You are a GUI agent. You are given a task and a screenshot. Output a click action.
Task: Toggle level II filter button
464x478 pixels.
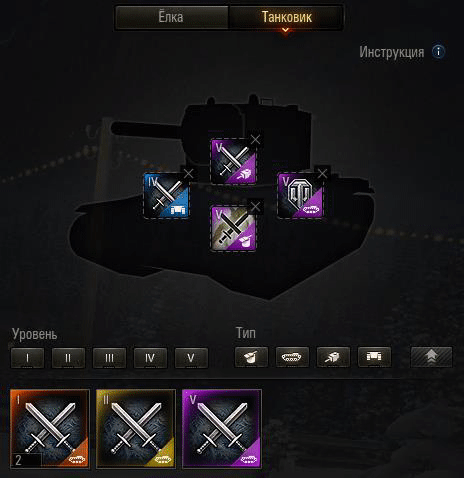point(68,358)
